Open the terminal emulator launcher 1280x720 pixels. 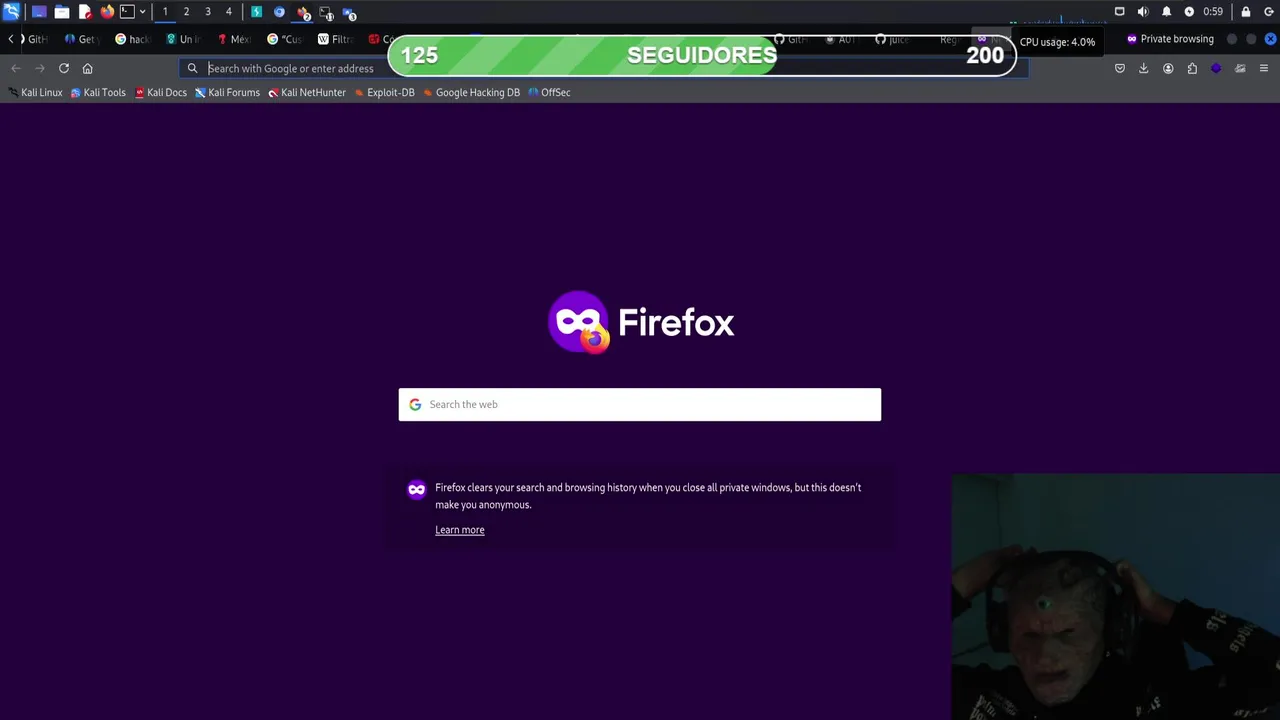coord(127,12)
